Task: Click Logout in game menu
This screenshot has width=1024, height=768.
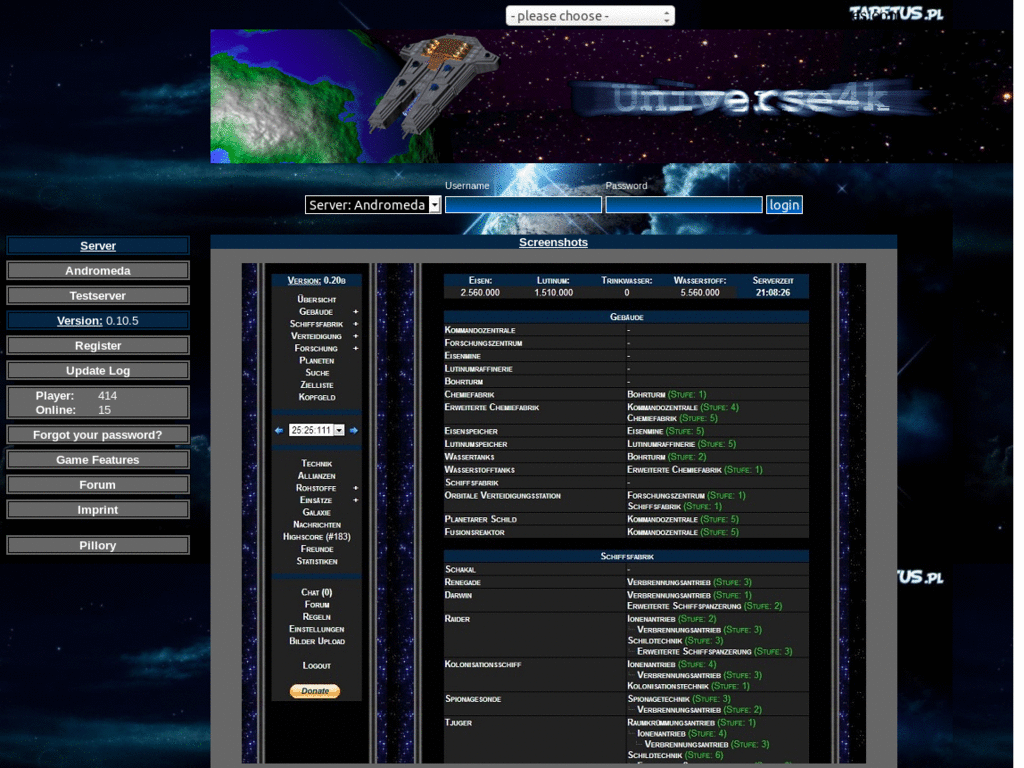Action: (317, 666)
